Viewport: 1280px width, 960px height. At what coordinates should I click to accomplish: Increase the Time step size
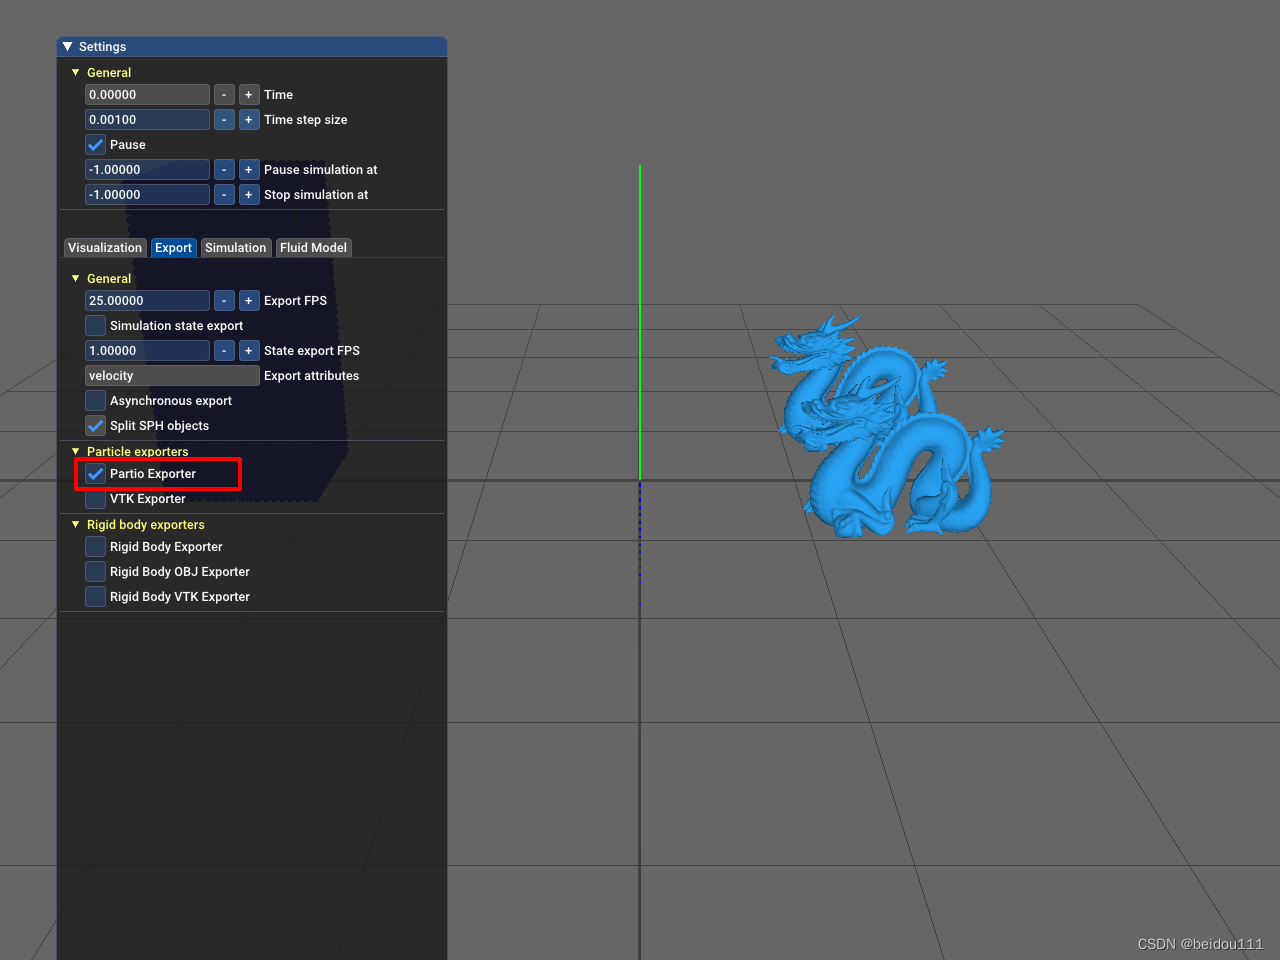pyautogui.click(x=249, y=120)
